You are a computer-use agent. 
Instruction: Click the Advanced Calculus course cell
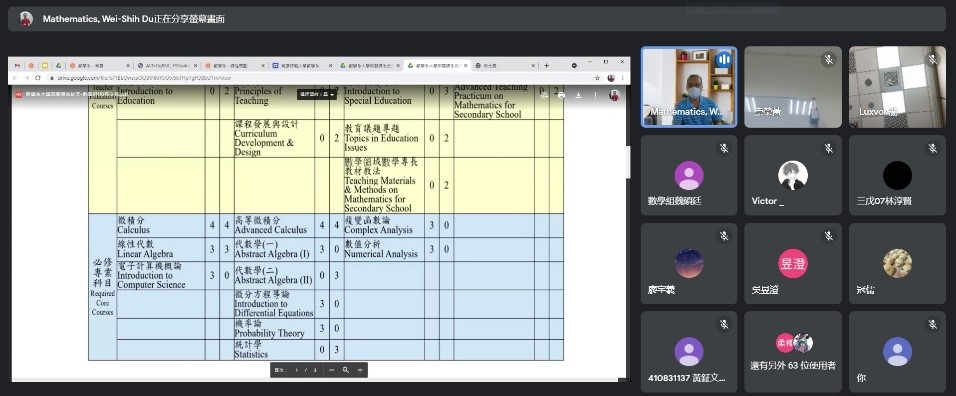[x=274, y=225]
